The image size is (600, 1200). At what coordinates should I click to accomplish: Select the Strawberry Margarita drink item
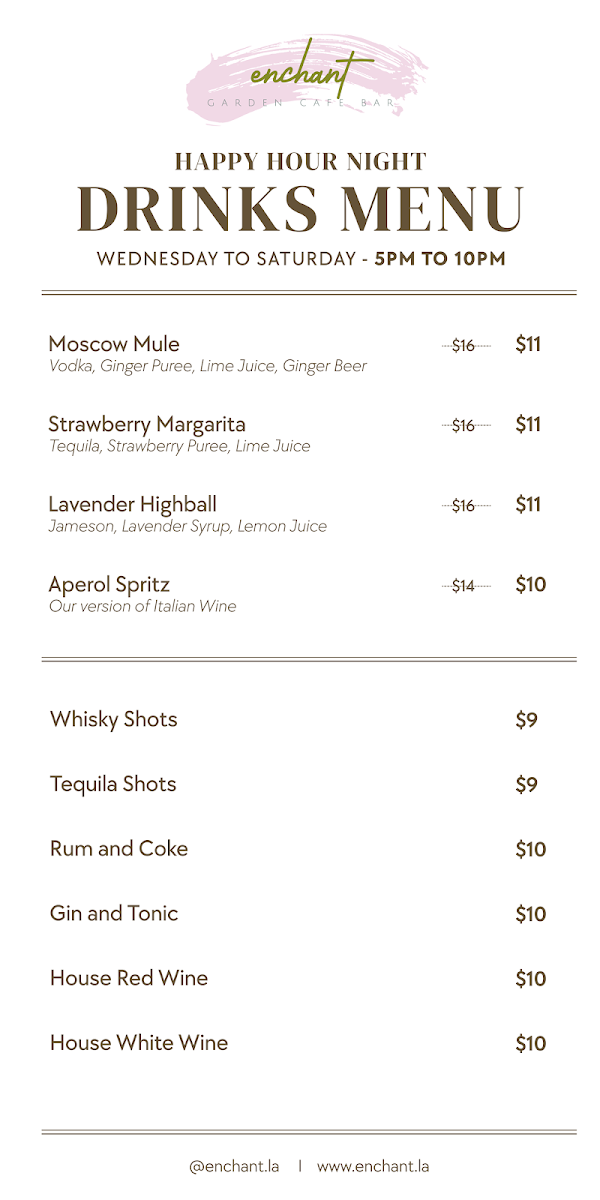(147, 424)
